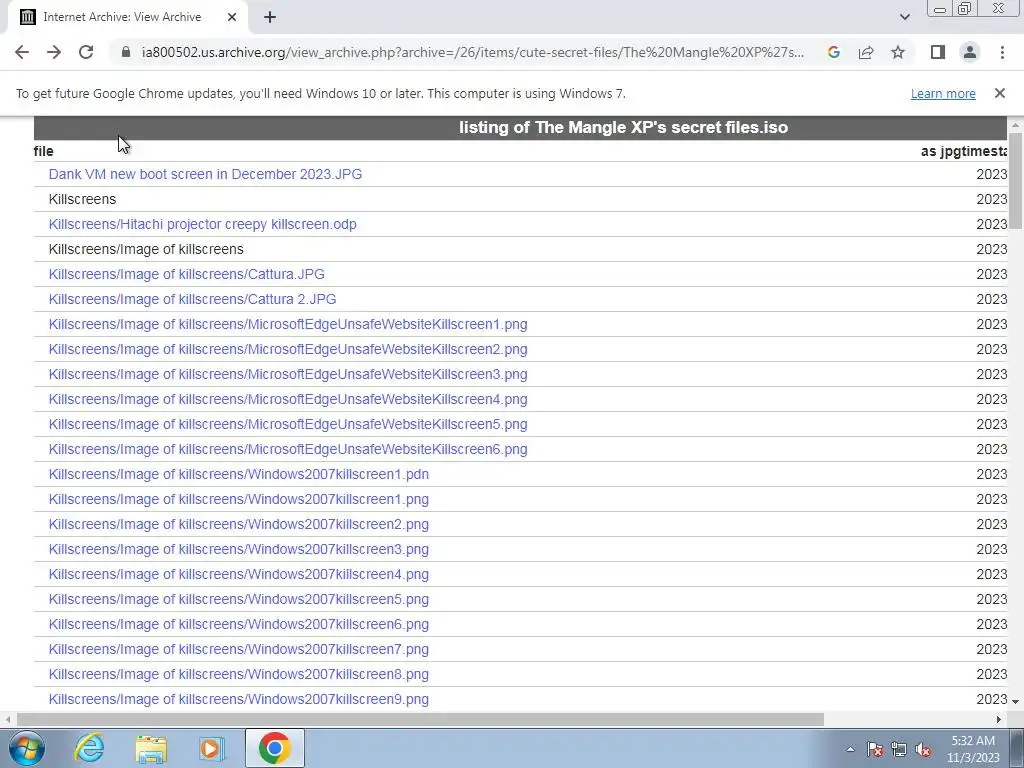
Task: Click the Chrome taskbar button
Action: [x=274, y=748]
